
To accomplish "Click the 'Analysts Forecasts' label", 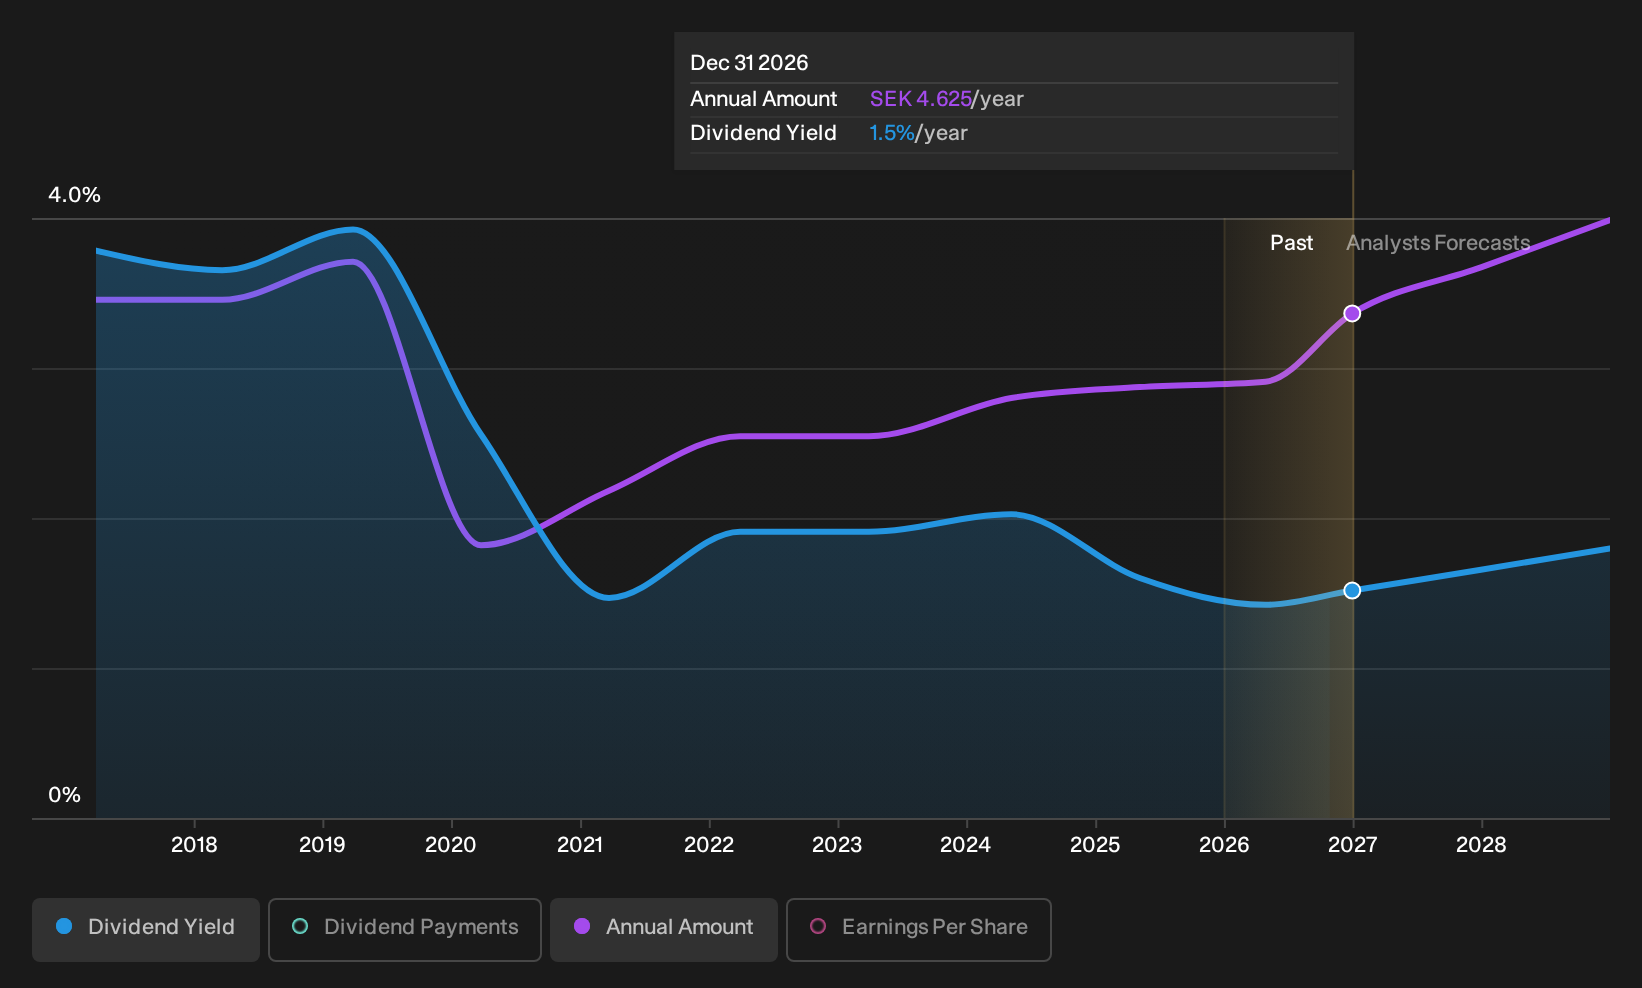I will (x=1438, y=243).
